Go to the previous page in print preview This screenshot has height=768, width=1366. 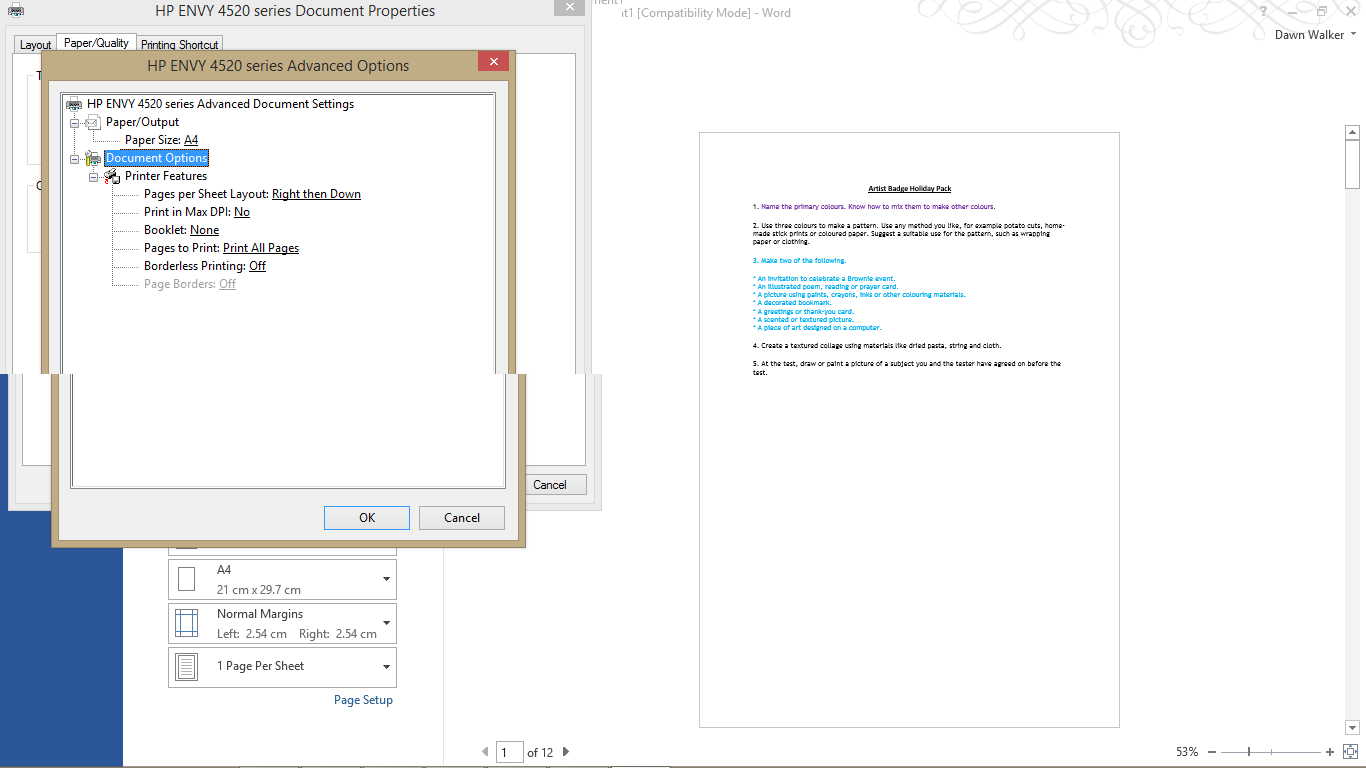[x=486, y=751]
